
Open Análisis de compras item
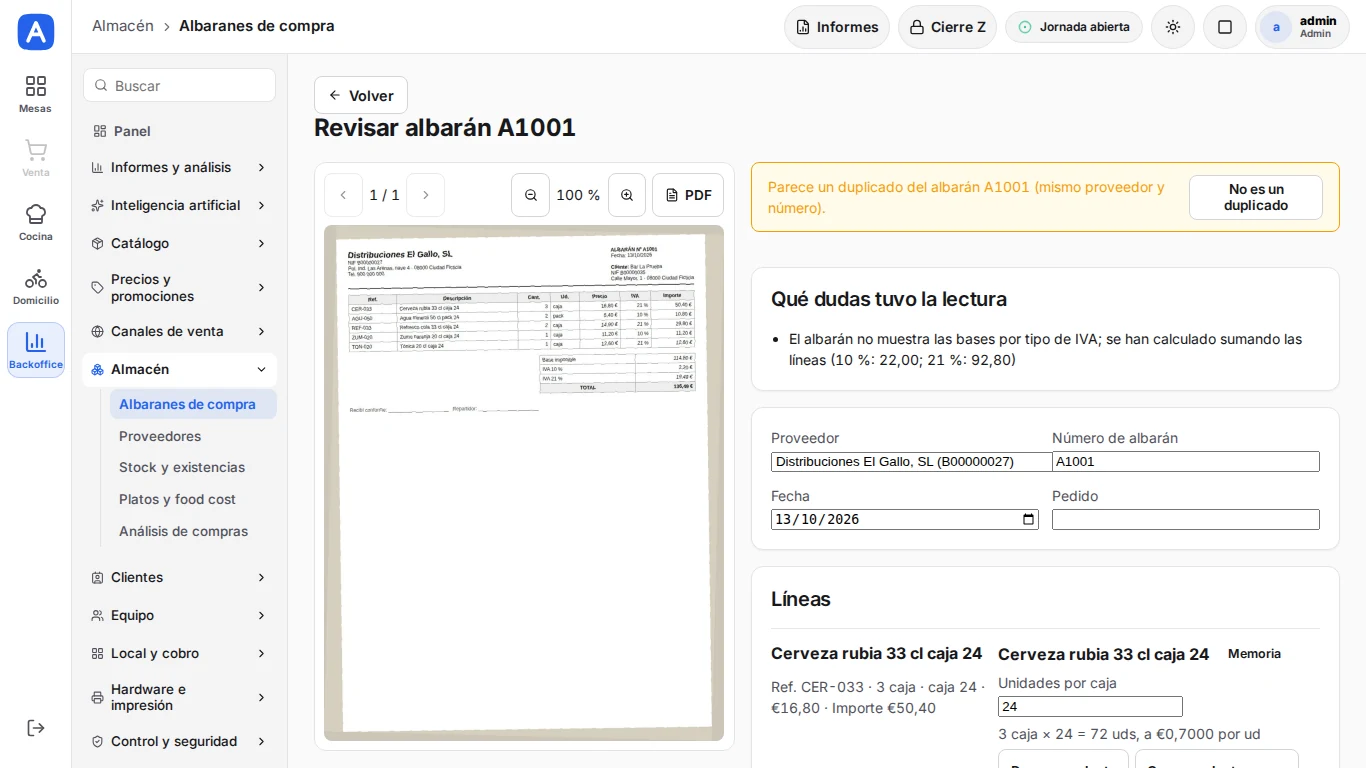point(193,531)
